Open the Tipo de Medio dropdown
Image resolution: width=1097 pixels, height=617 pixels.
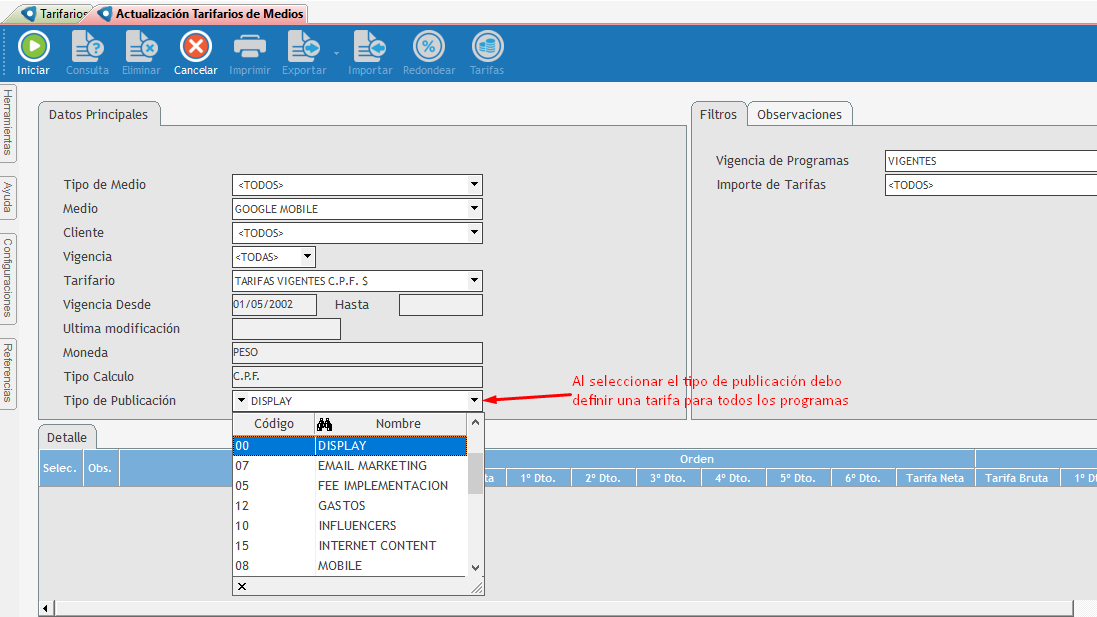(474, 185)
